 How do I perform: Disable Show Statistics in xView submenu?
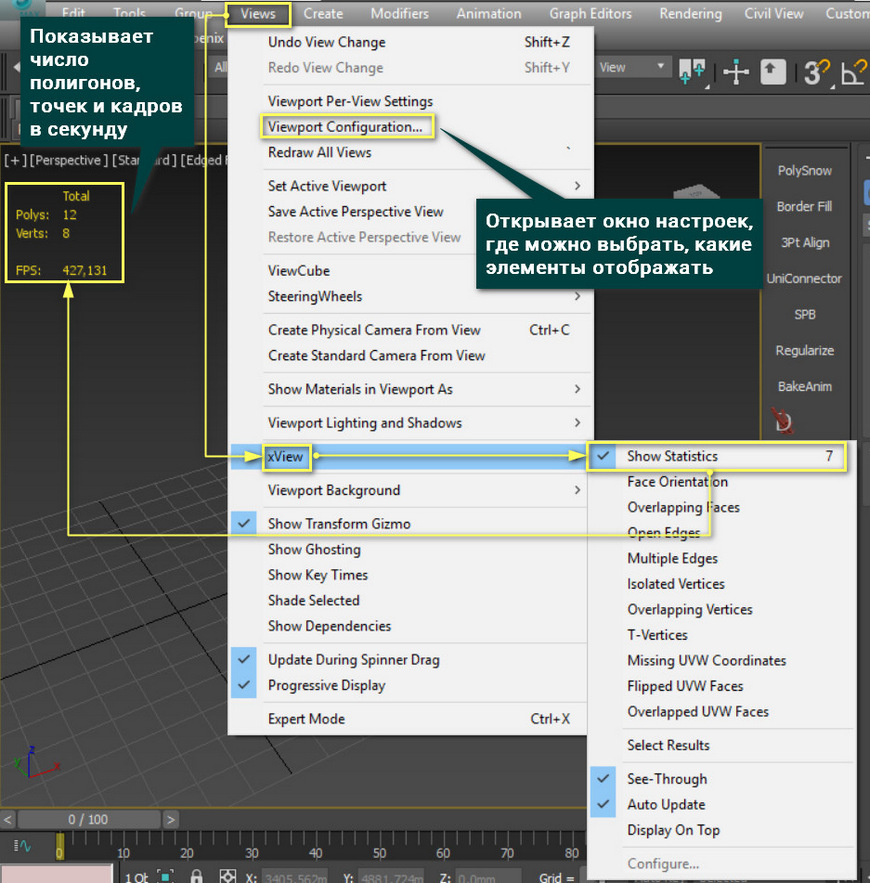(672, 456)
